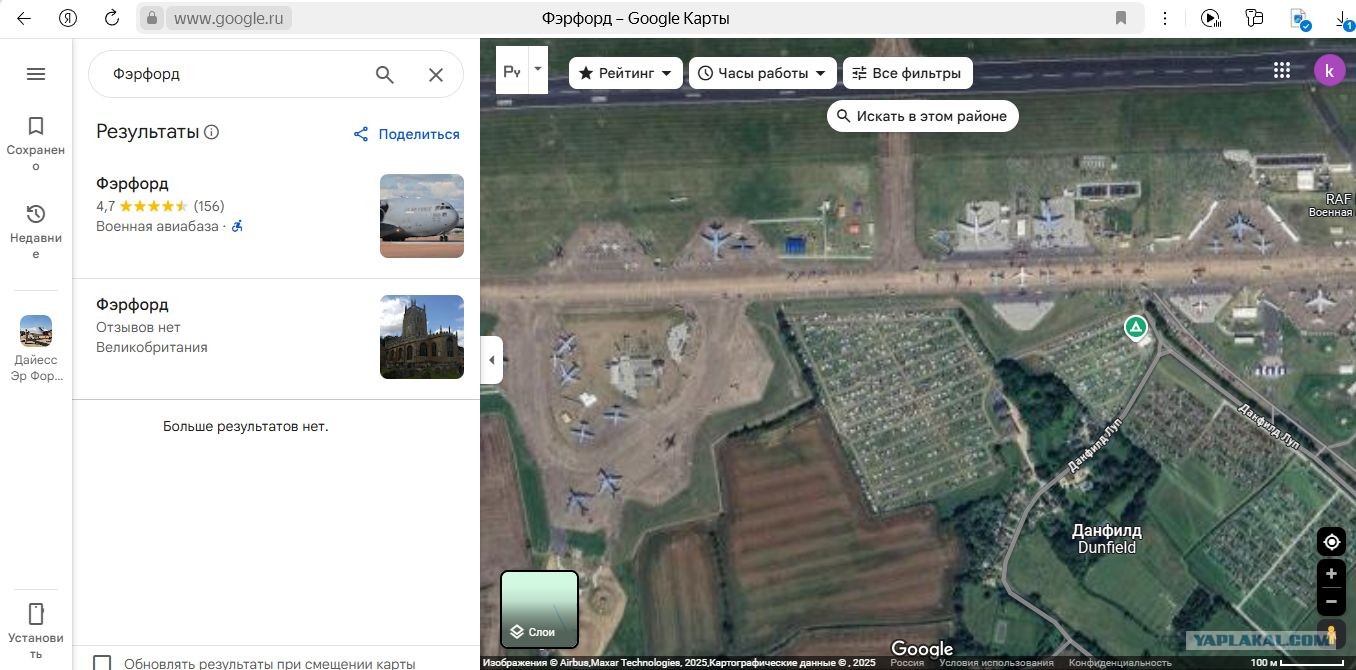The width and height of the screenshot is (1356, 670).
Task: Switch map view using the Слои layers thumbnail
Action: click(x=539, y=609)
